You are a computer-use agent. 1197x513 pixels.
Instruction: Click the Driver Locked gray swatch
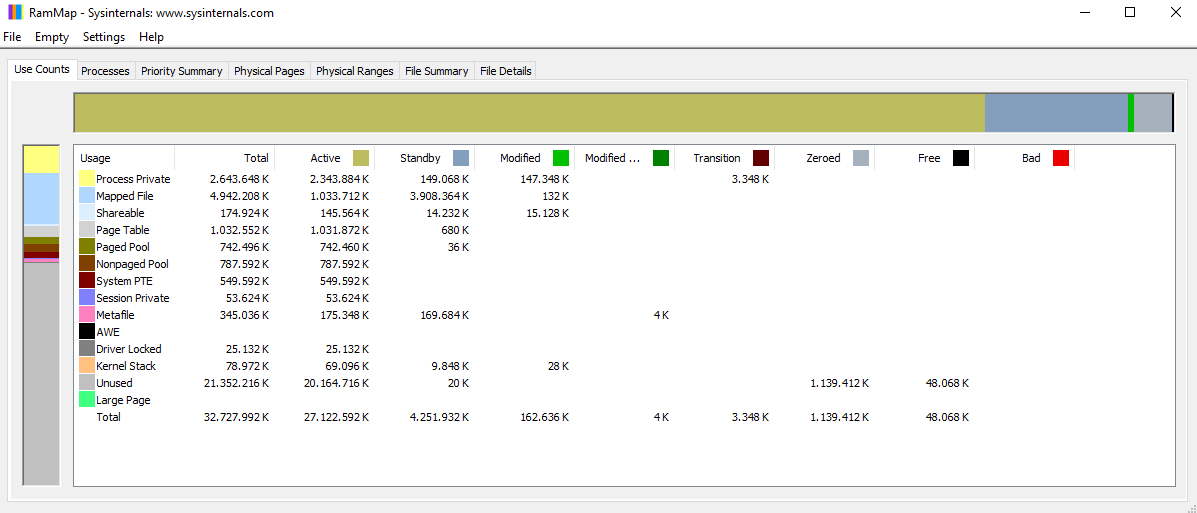[x=87, y=349]
